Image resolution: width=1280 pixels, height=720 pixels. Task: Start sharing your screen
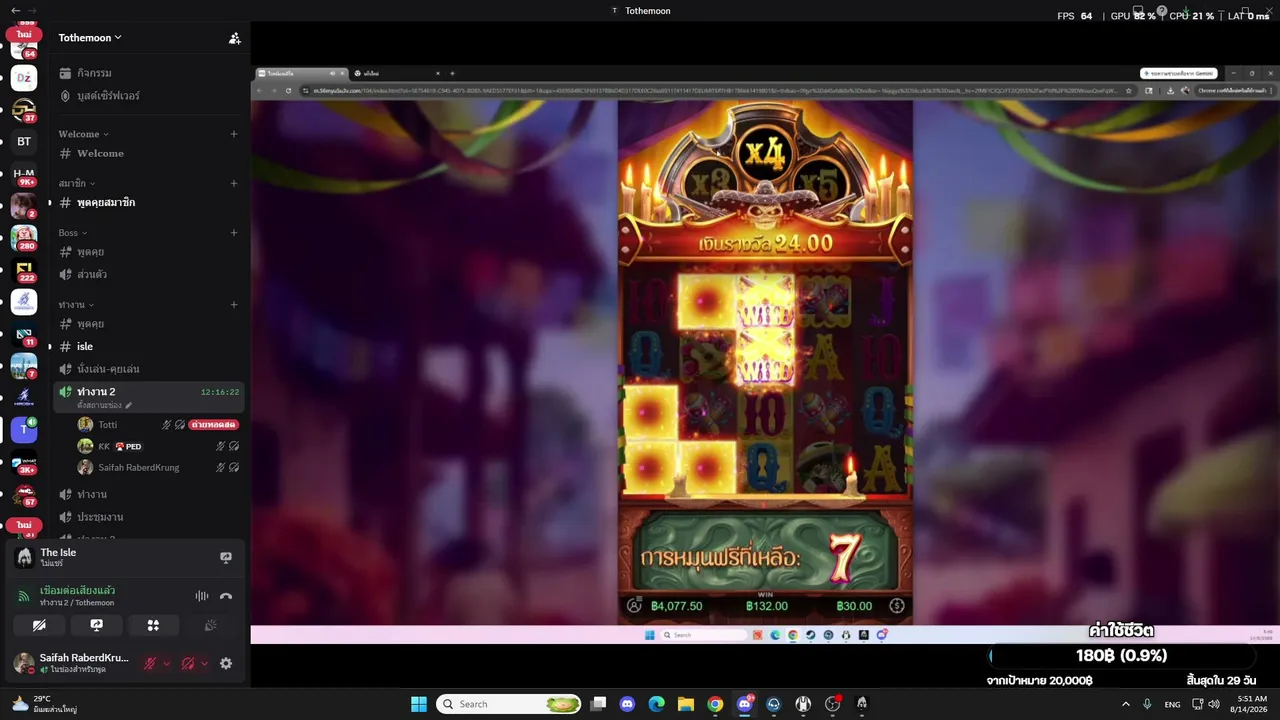point(96,625)
